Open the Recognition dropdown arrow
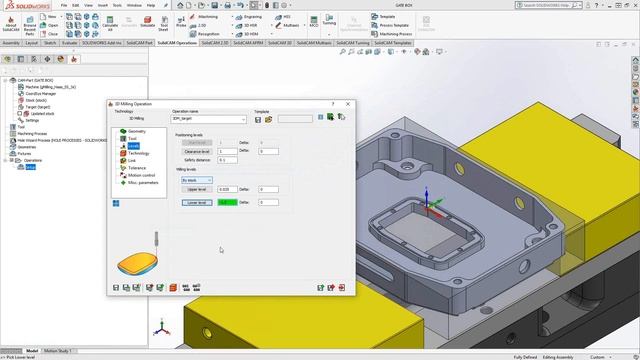Image resolution: width=640 pixels, height=360 pixels. pyautogui.click(x=233, y=34)
